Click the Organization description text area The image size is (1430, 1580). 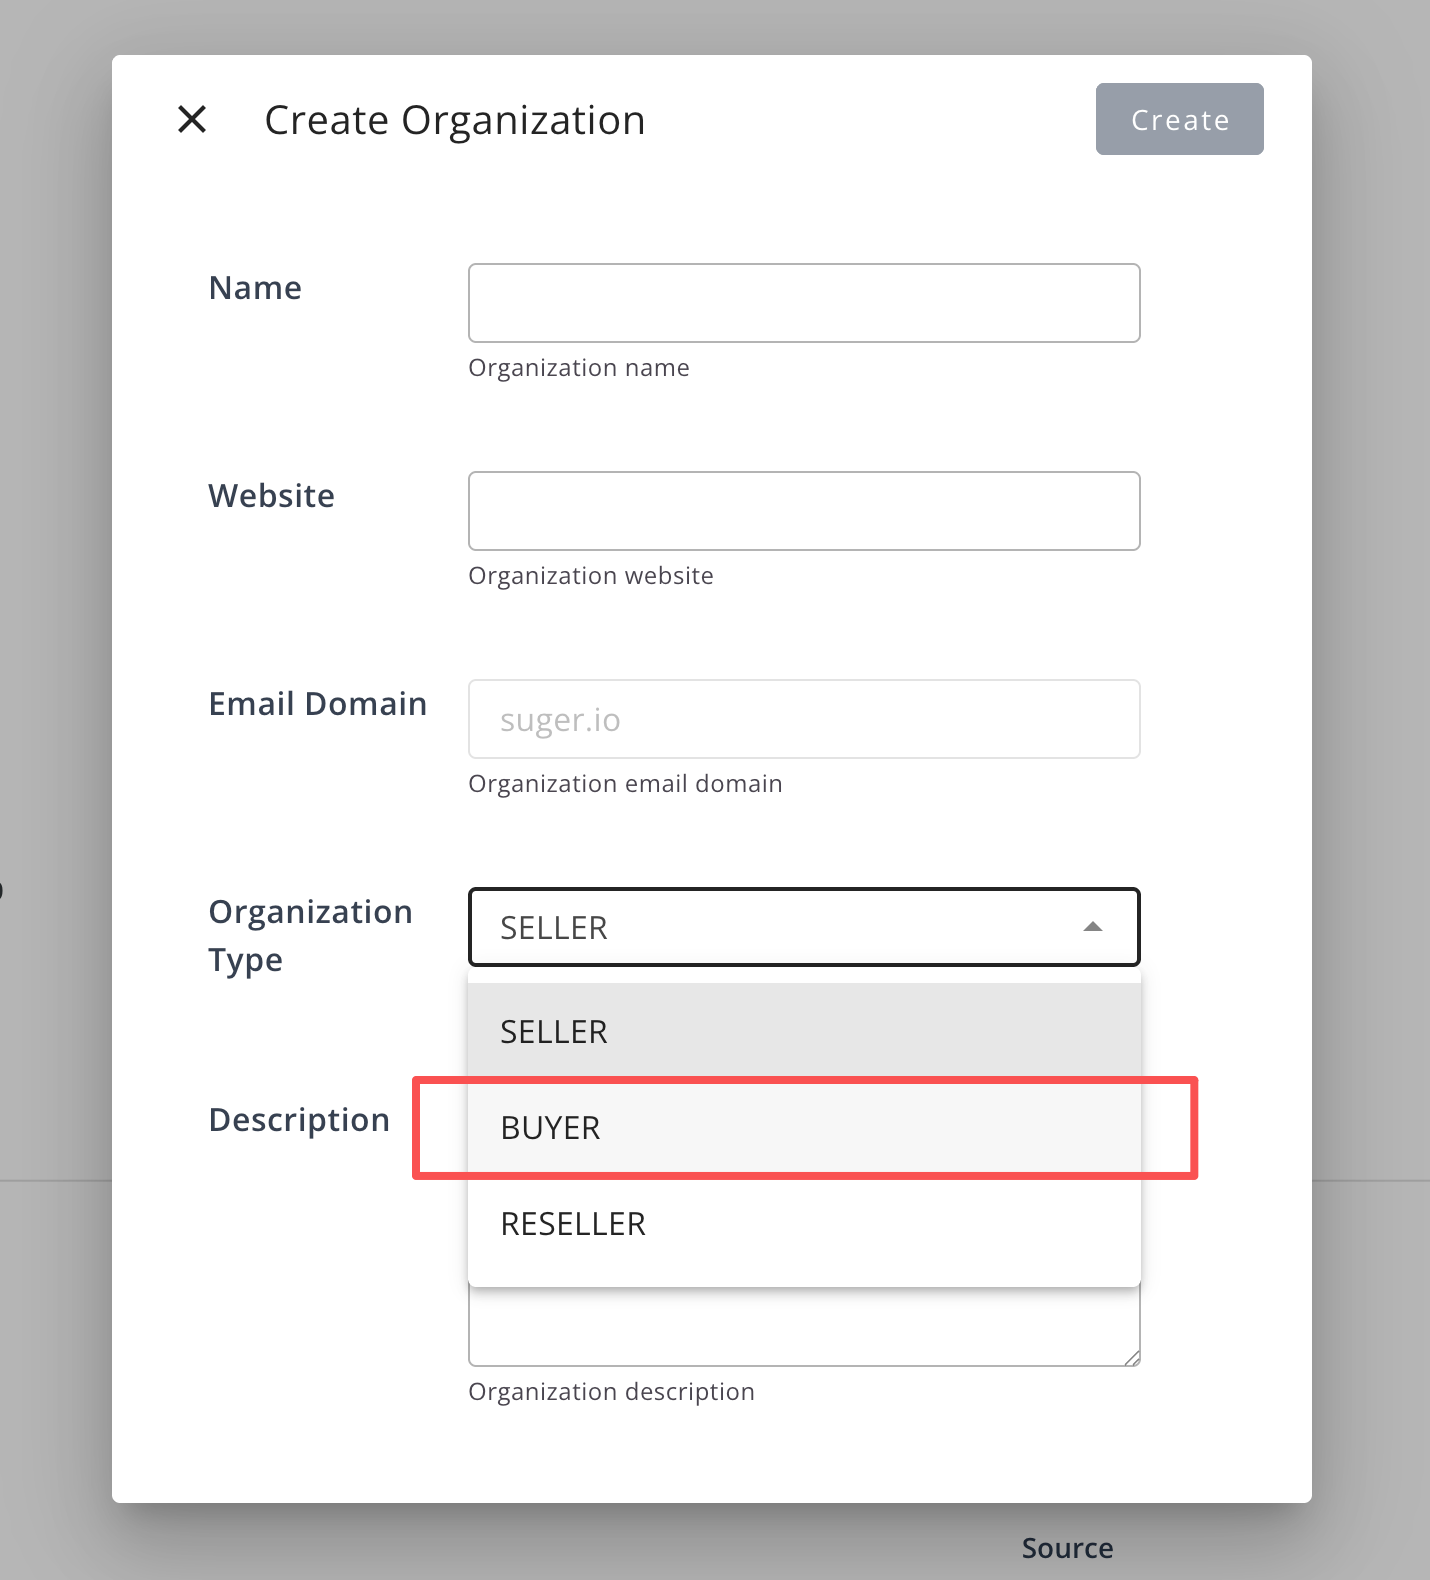[803, 1330]
